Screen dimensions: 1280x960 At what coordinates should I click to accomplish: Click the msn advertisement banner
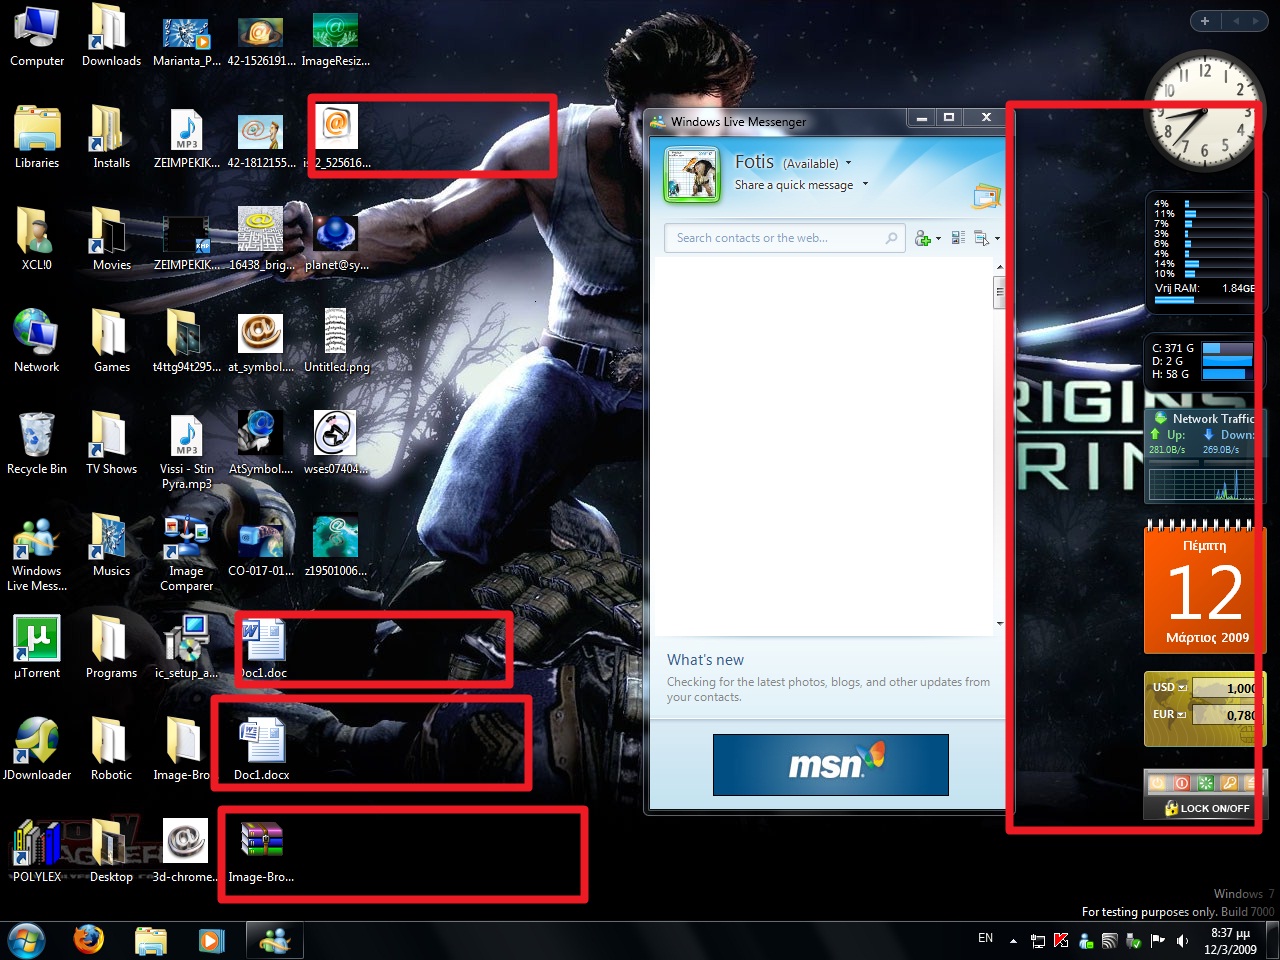[x=831, y=765]
